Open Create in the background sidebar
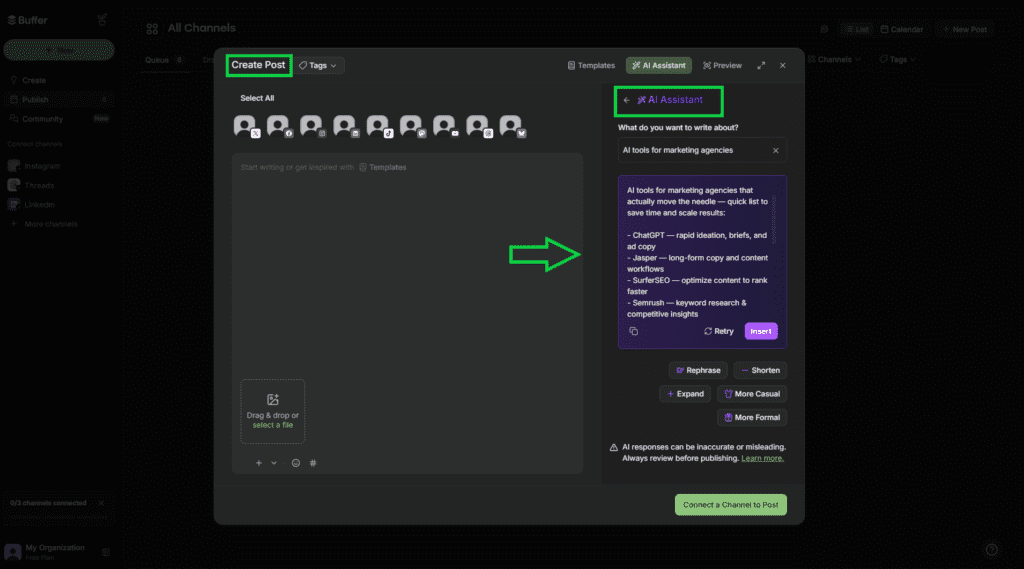The width and height of the screenshot is (1024, 569). tap(34, 80)
